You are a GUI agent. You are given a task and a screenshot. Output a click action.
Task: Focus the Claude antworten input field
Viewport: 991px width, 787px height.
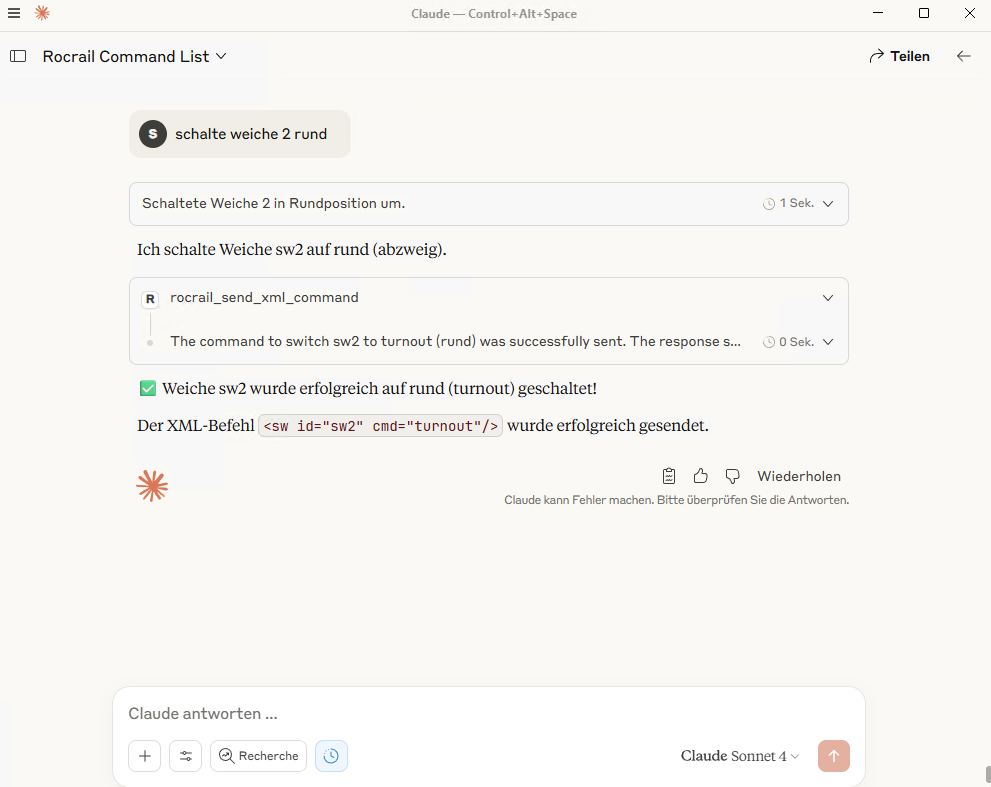pos(489,714)
